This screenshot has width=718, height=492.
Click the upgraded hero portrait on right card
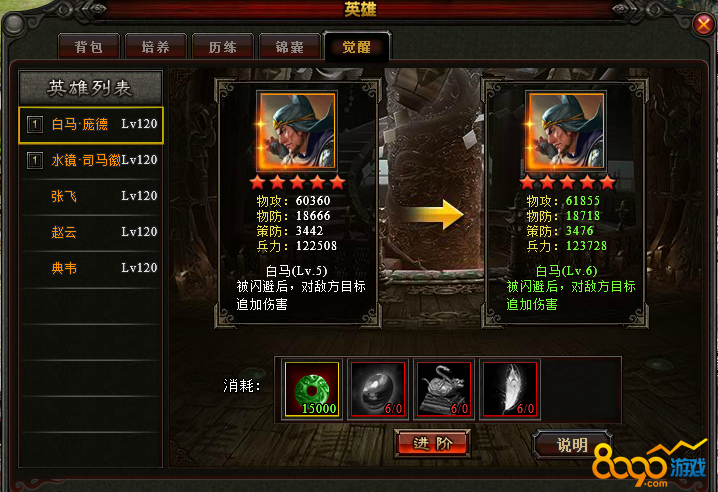point(566,131)
